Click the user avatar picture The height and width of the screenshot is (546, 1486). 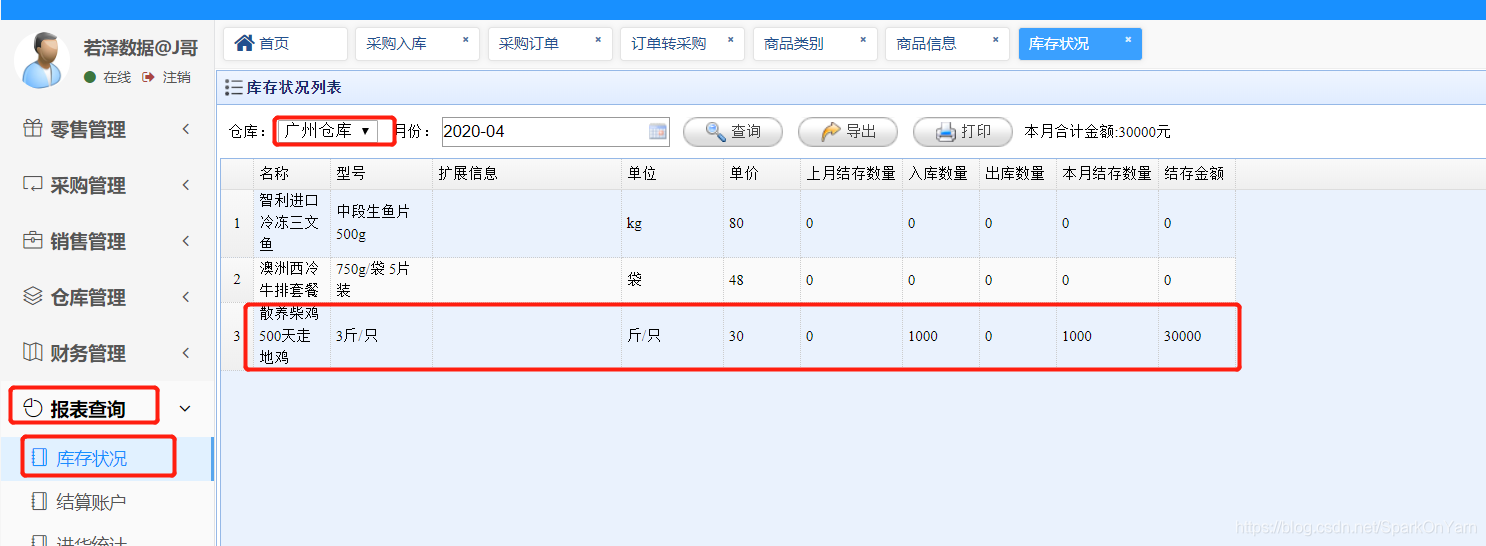[42, 60]
